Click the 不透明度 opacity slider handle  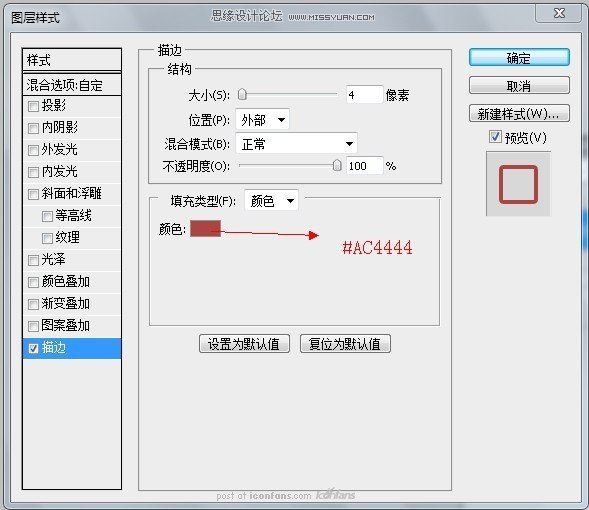tap(337, 165)
